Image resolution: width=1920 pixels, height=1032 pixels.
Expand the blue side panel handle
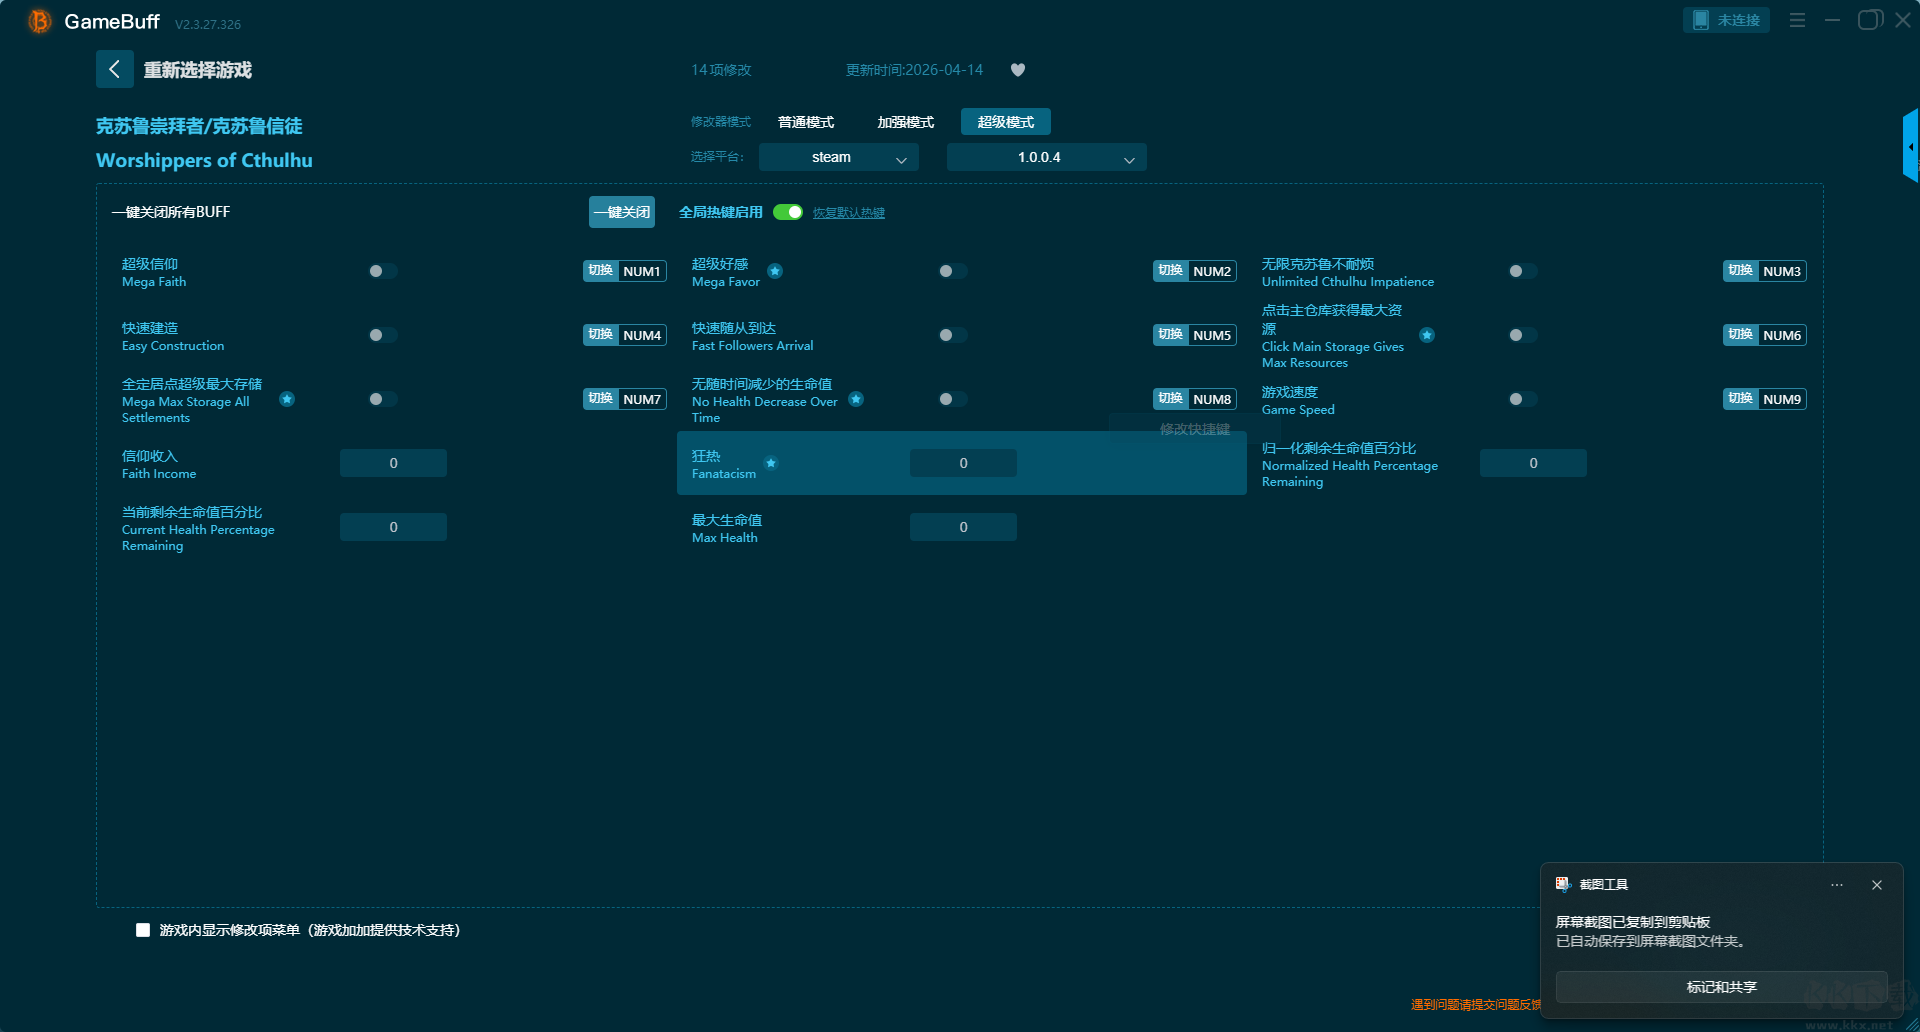[x=1911, y=146]
